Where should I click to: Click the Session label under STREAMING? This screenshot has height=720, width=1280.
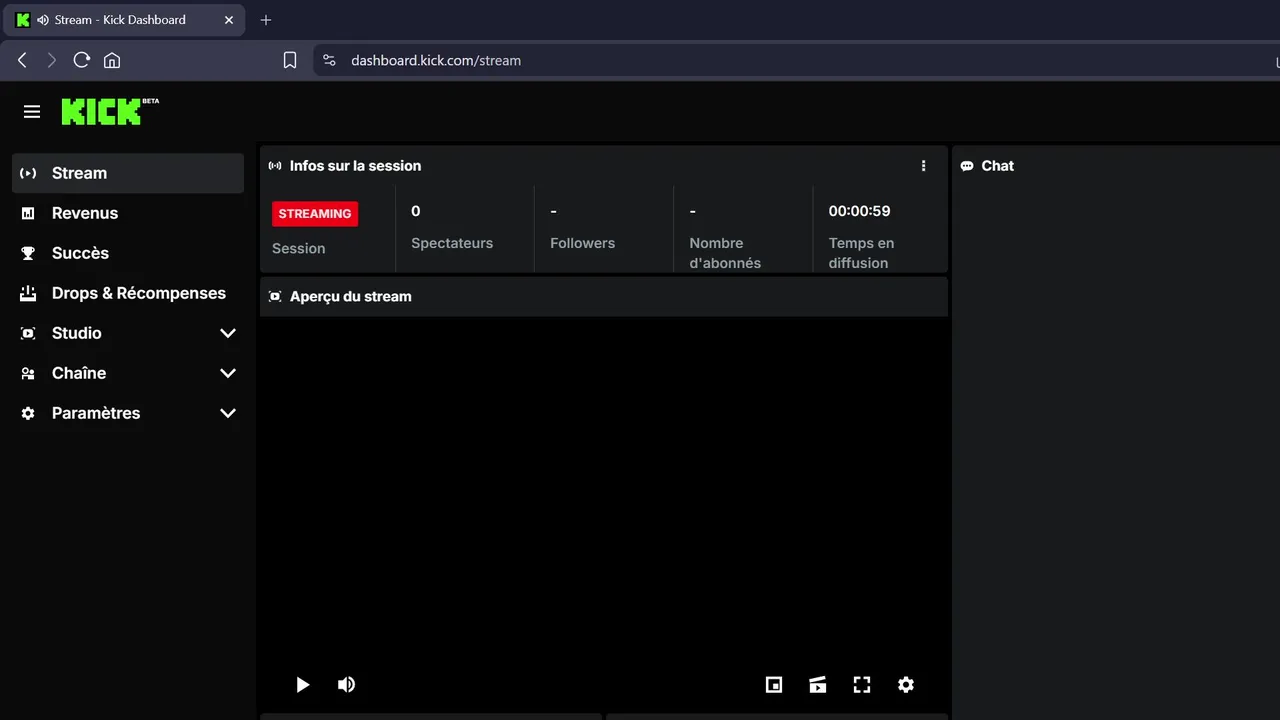[x=298, y=249]
